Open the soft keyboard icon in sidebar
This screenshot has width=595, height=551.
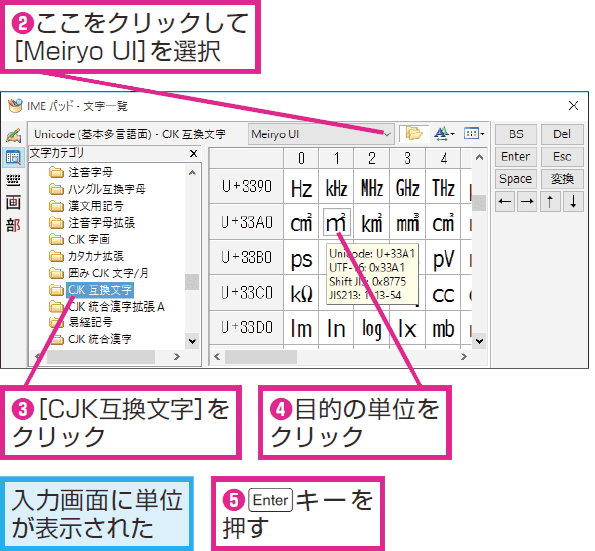pos(14,180)
